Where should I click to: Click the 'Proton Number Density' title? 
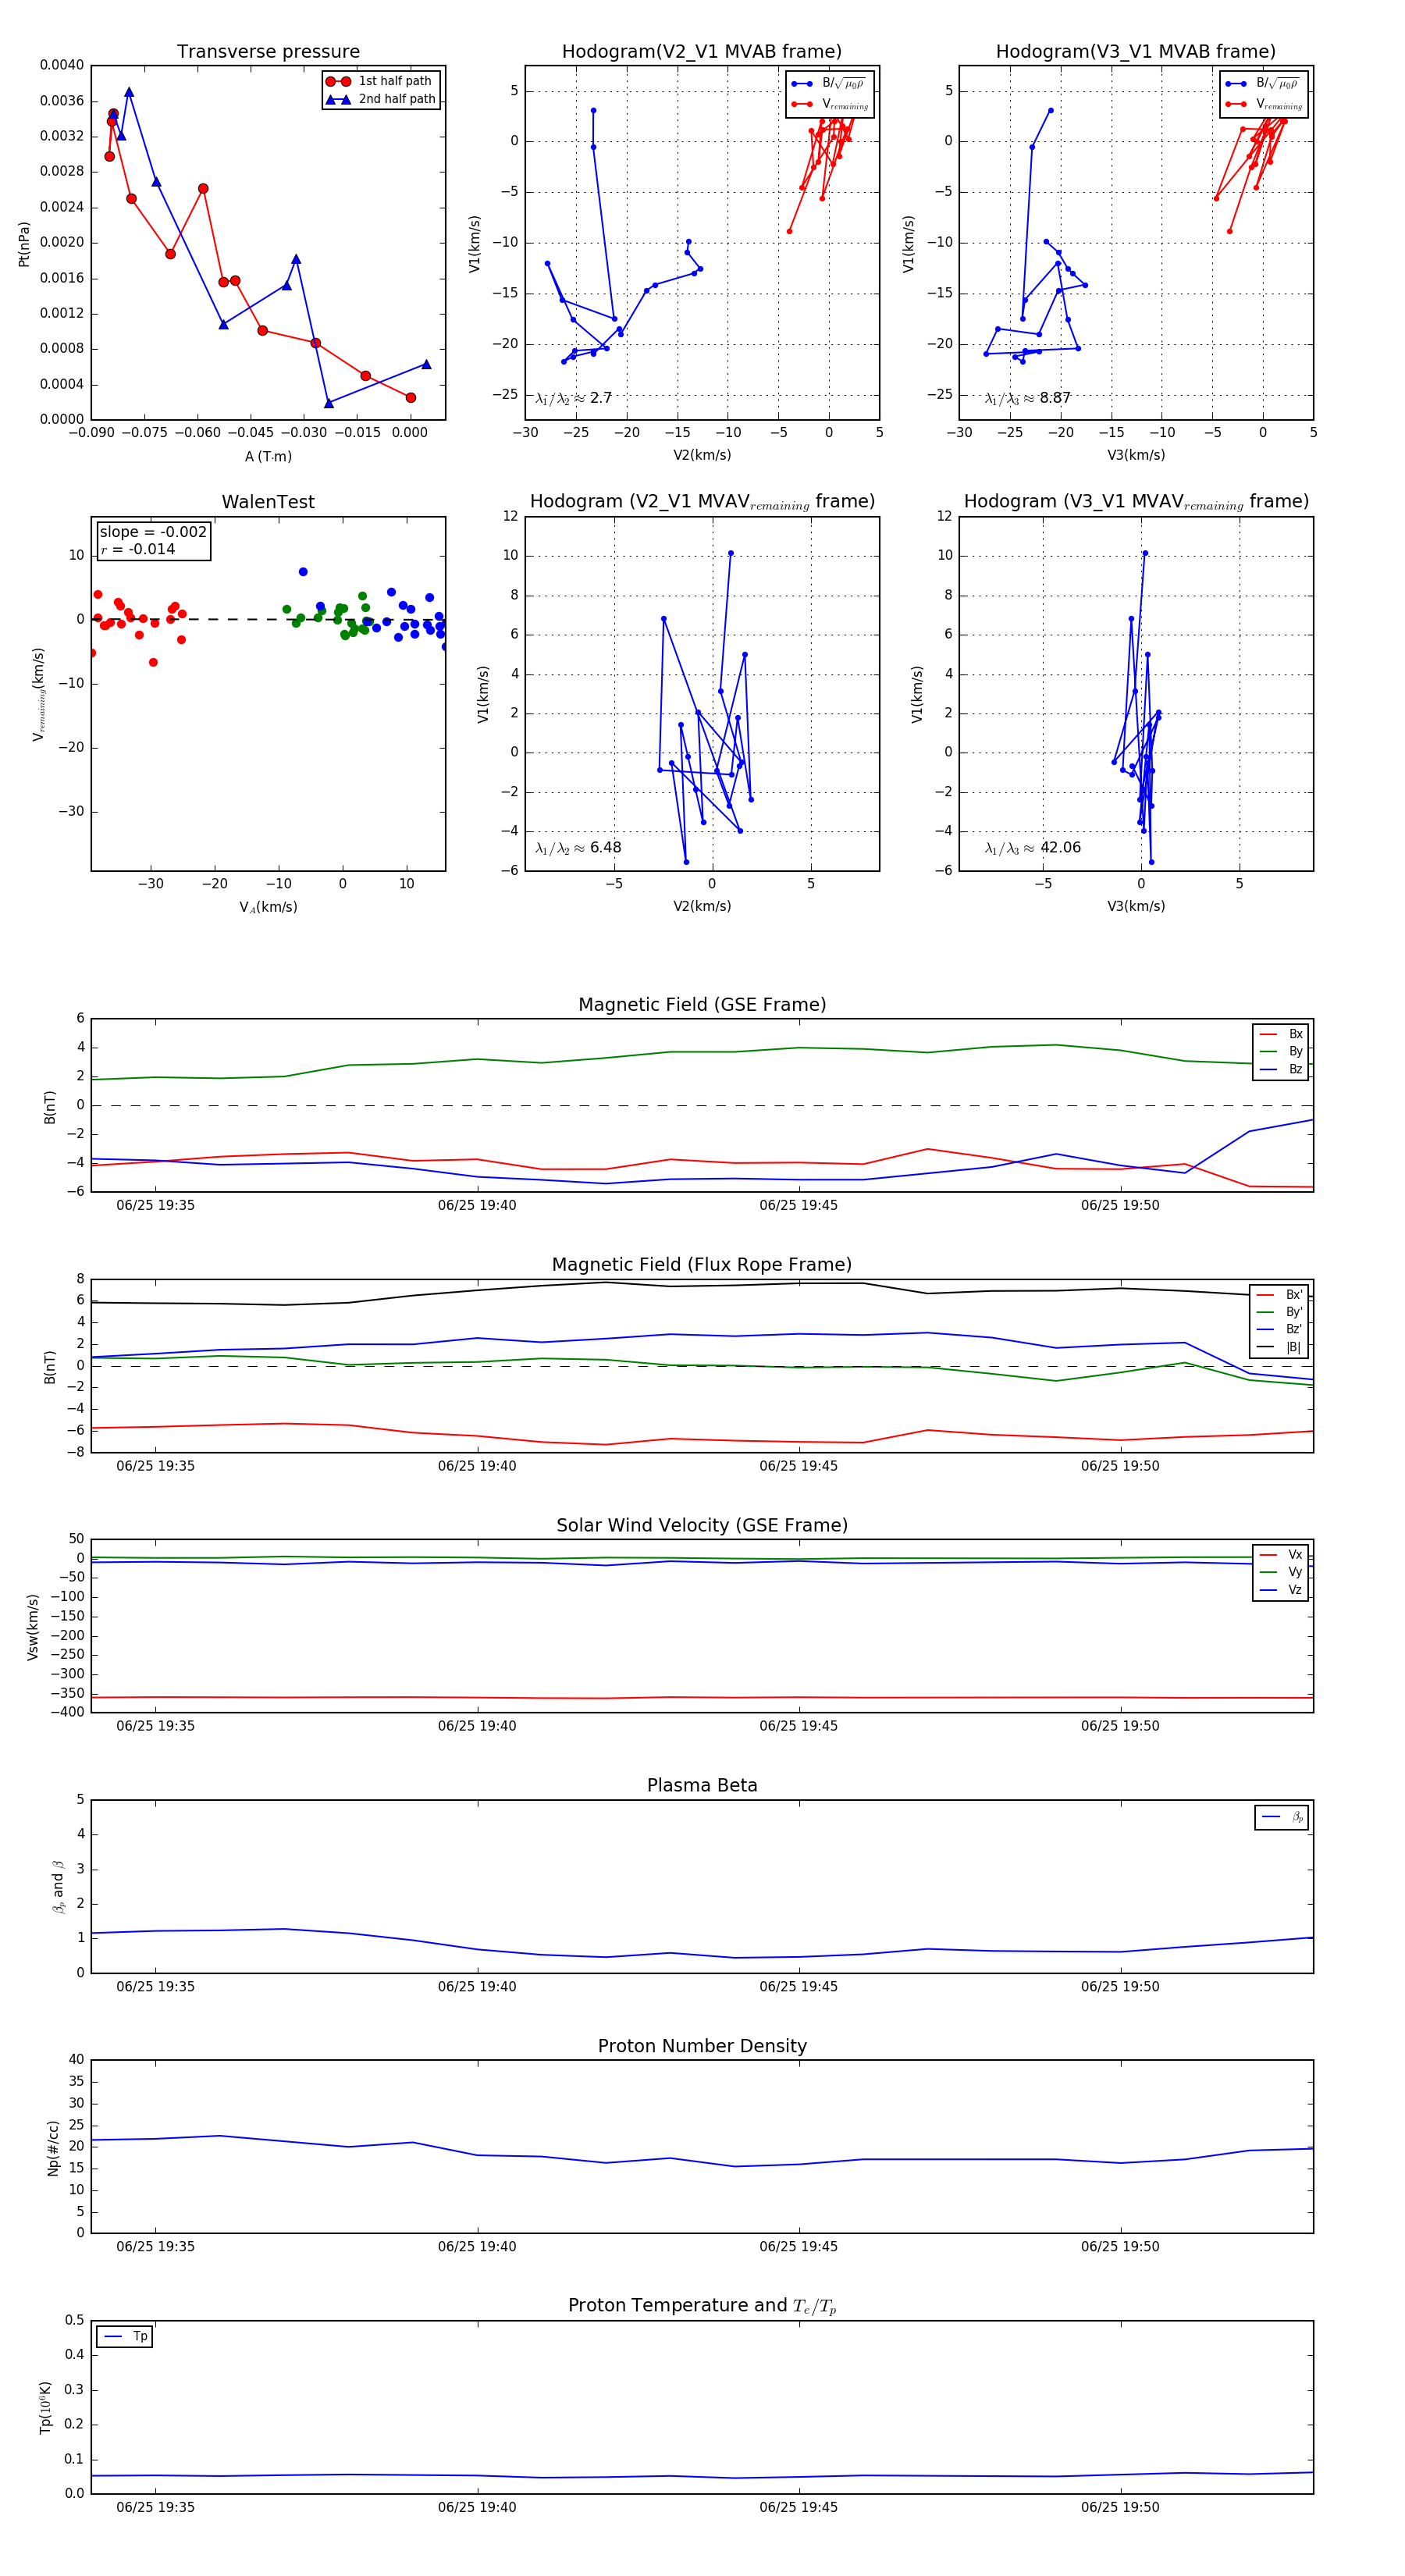pos(702,2046)
